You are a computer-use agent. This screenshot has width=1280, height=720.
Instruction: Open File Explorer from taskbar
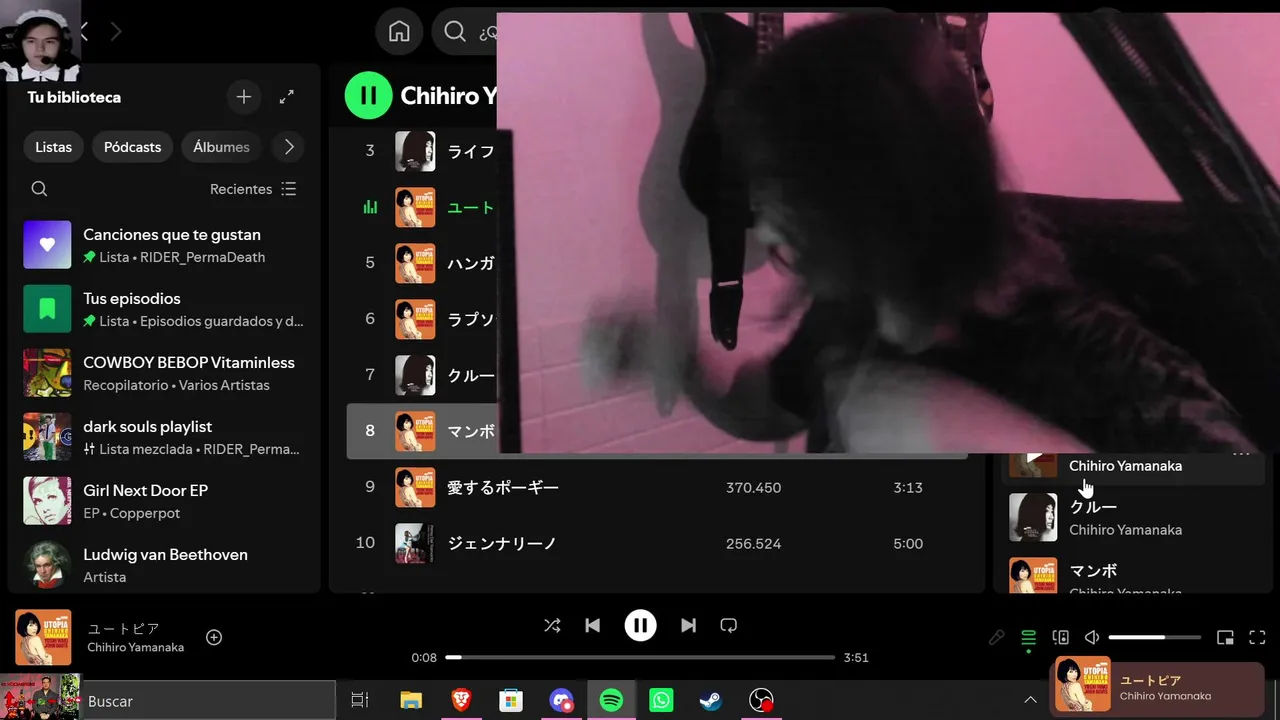pyautogui.click(x=411, y=701)
